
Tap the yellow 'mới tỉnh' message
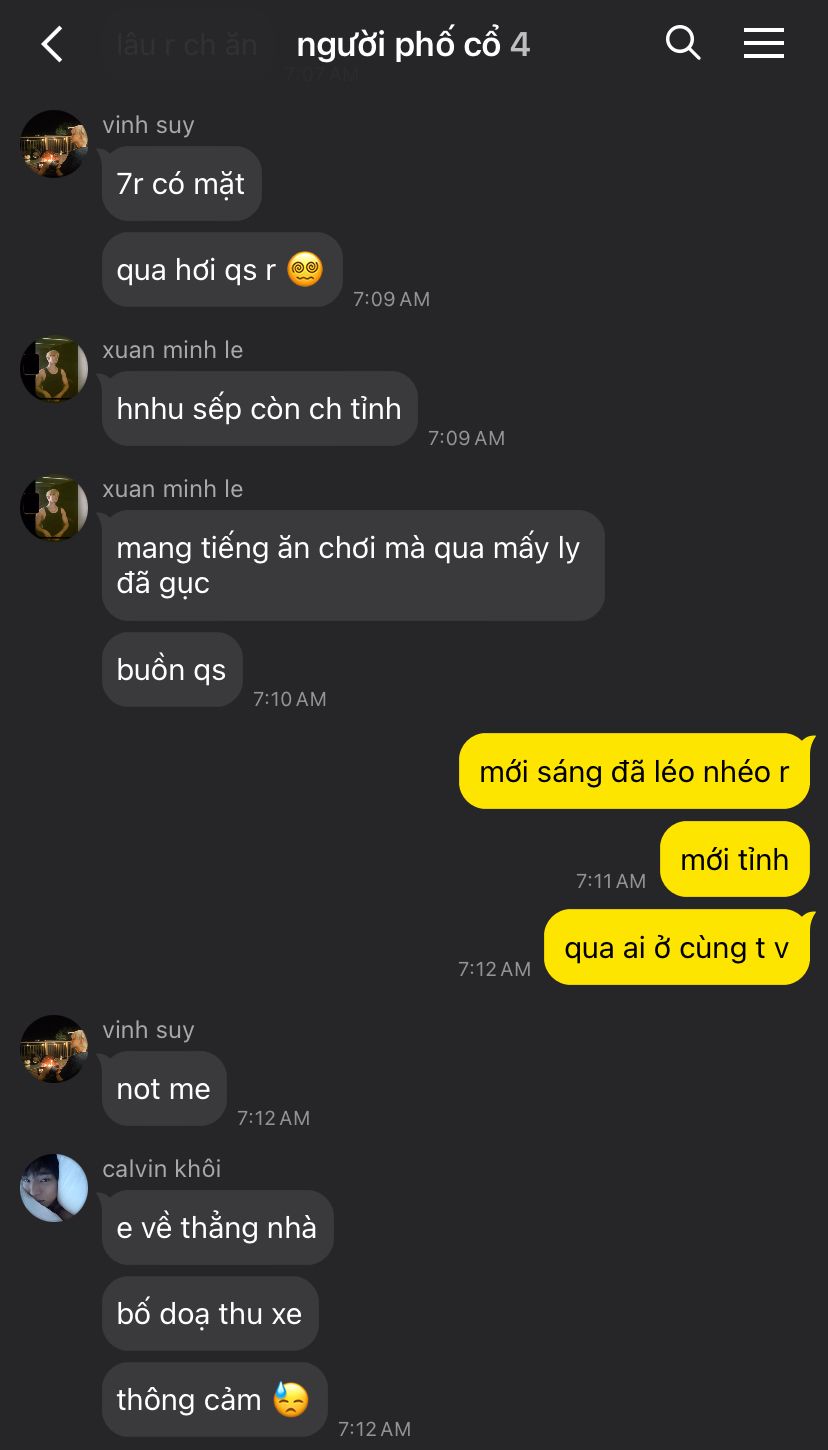point(735,859)
